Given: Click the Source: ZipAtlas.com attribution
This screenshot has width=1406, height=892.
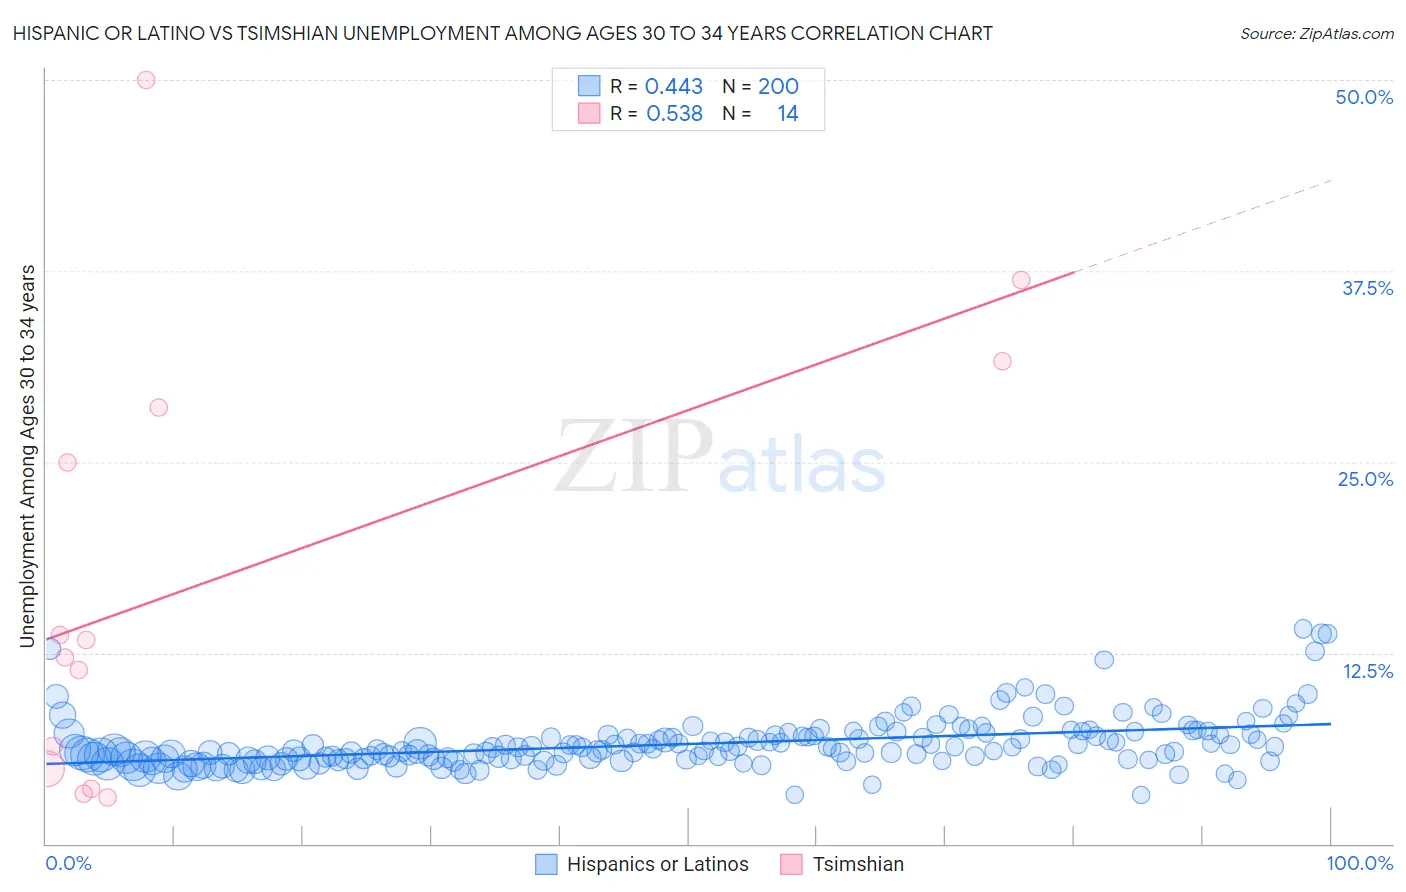Looking at the screenshot, I should point(1317,33).
